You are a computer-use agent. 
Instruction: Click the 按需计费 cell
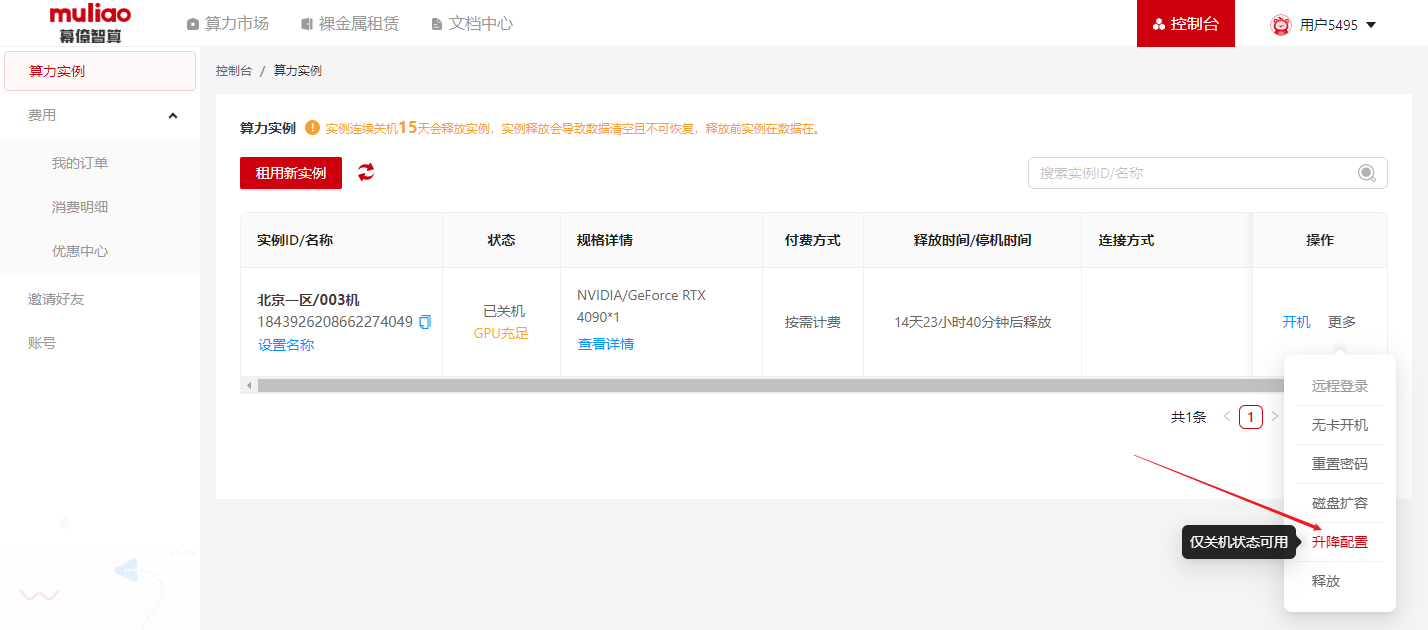point(813,322)
